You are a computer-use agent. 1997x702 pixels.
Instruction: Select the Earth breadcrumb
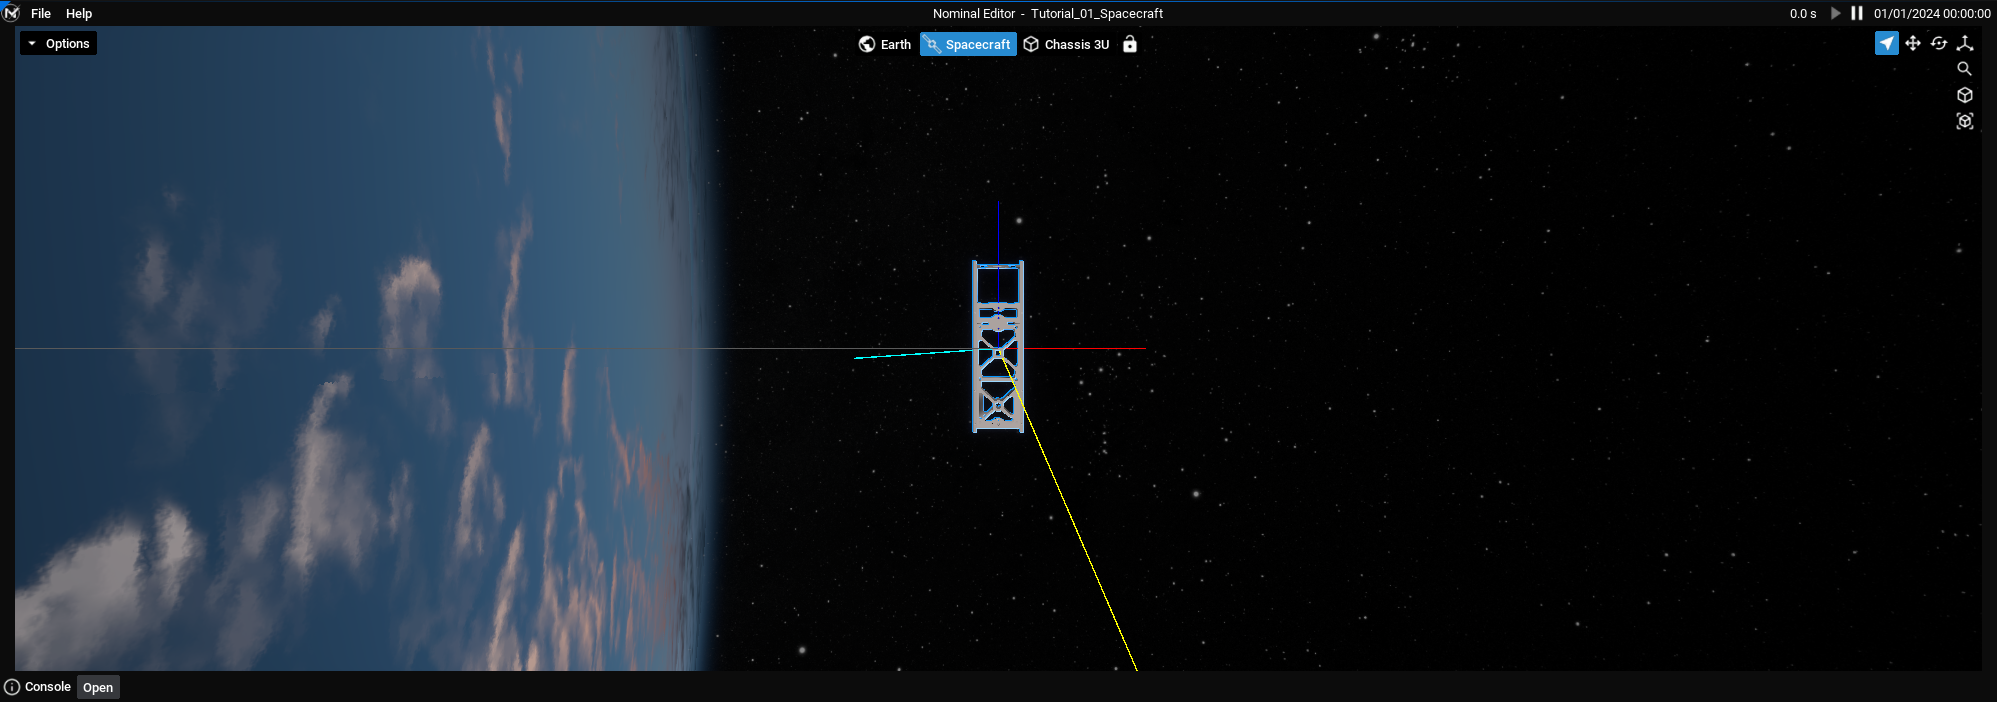tap(885, 44)
